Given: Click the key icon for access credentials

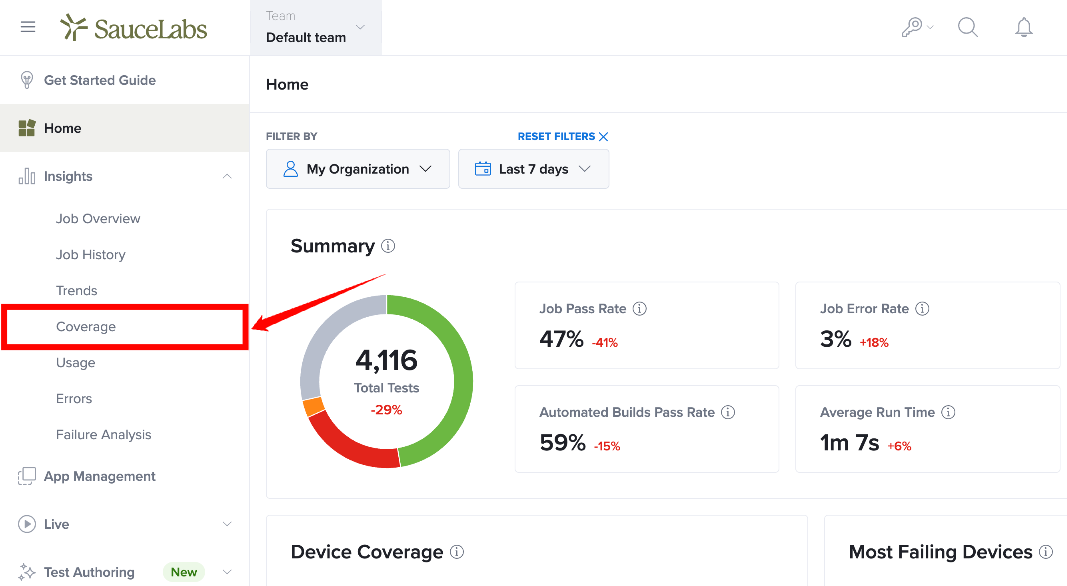Looking at the screenshot, I should (917, 27).
